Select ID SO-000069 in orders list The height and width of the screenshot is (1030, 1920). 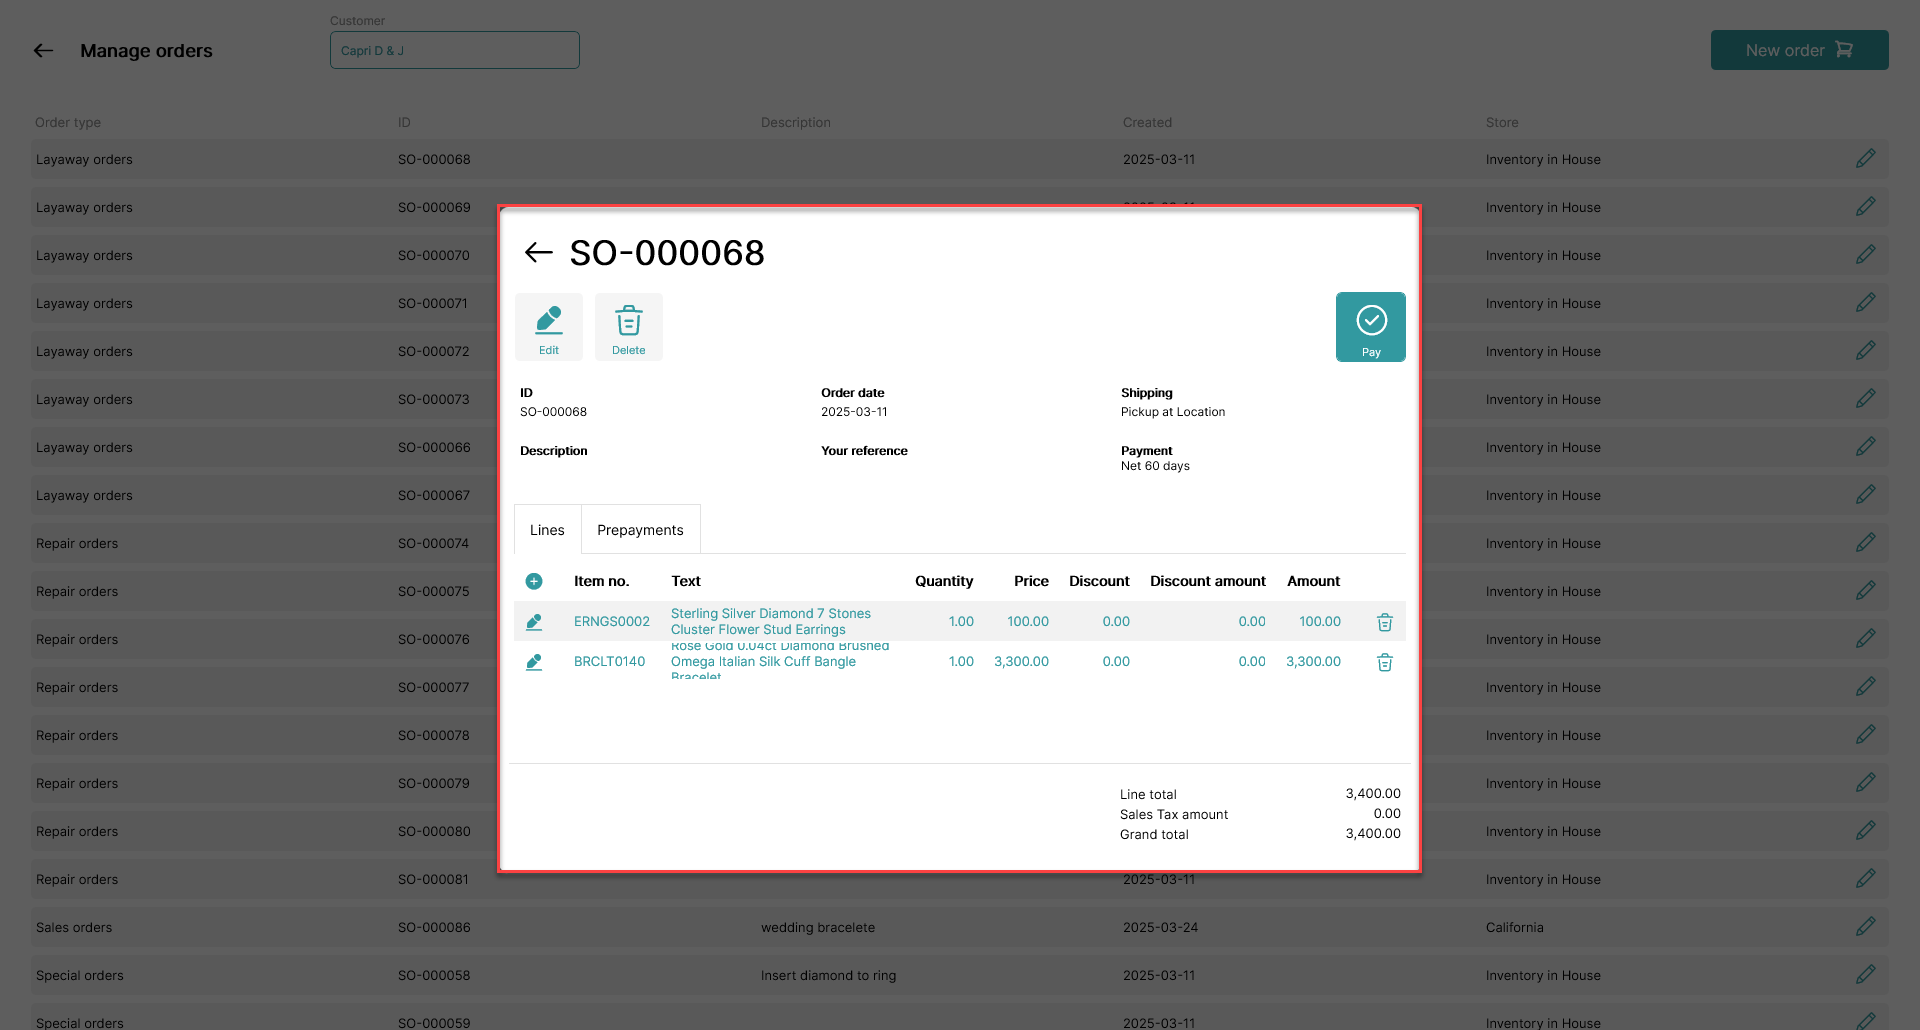pos(434,208)
